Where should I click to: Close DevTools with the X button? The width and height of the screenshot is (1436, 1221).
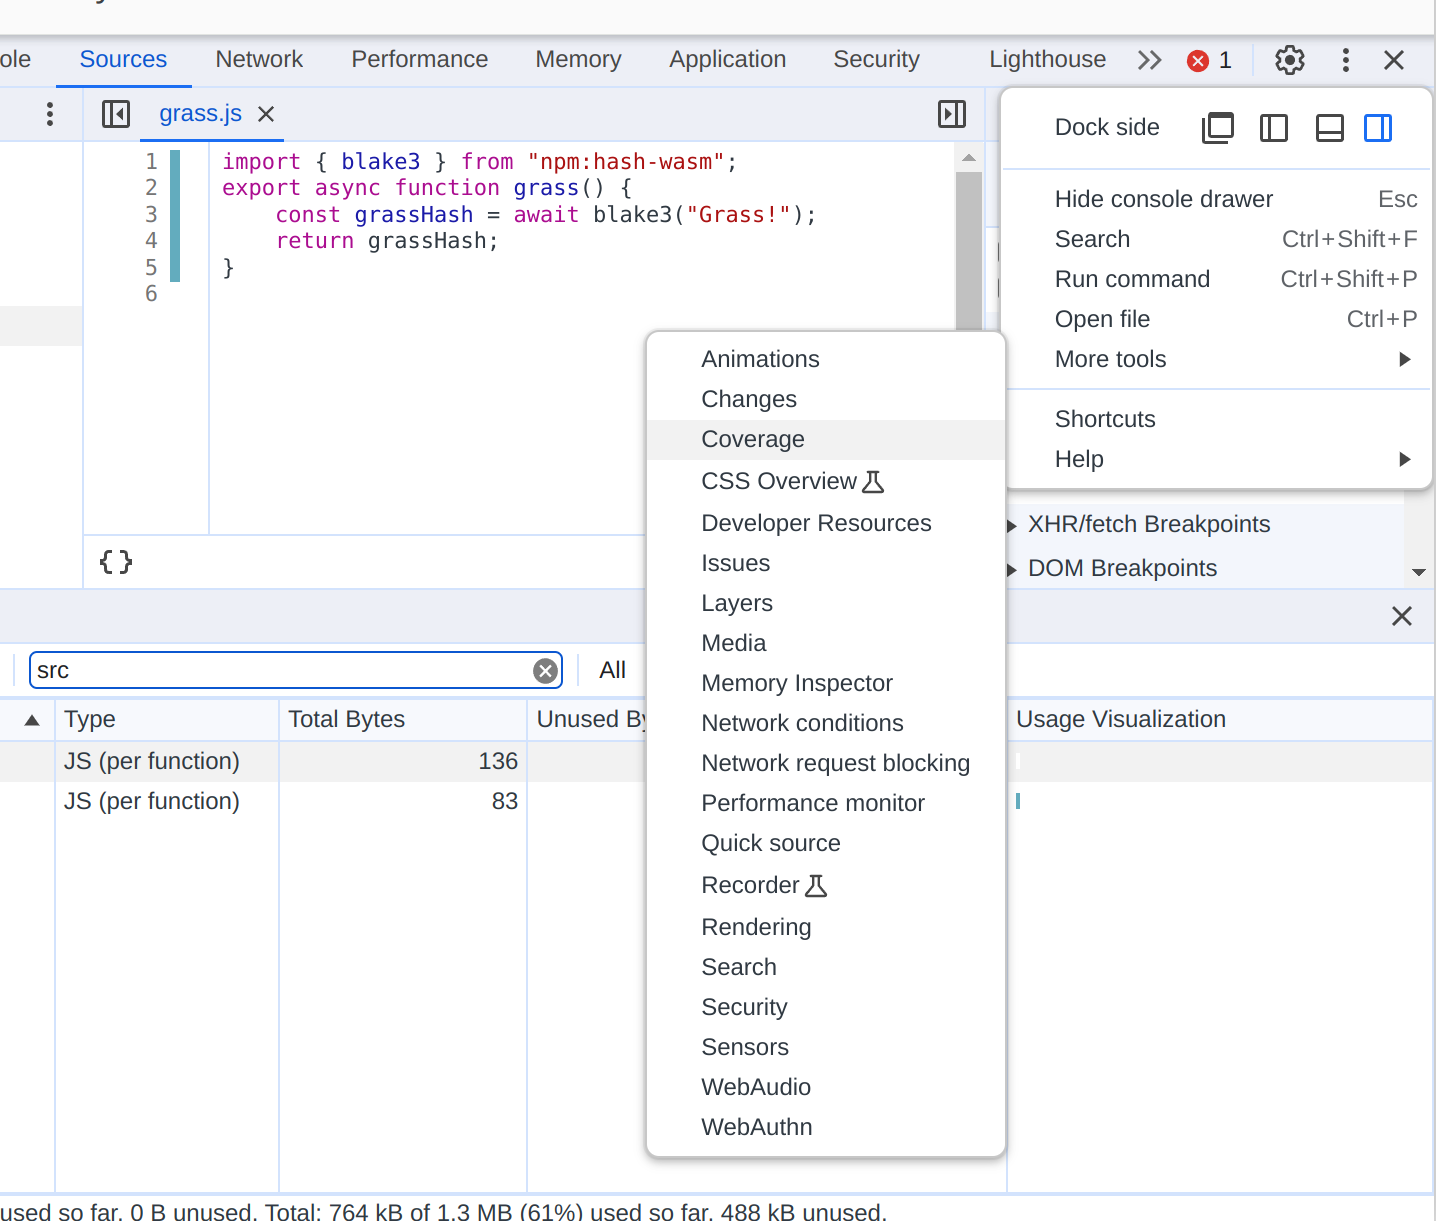point(1394,60)
